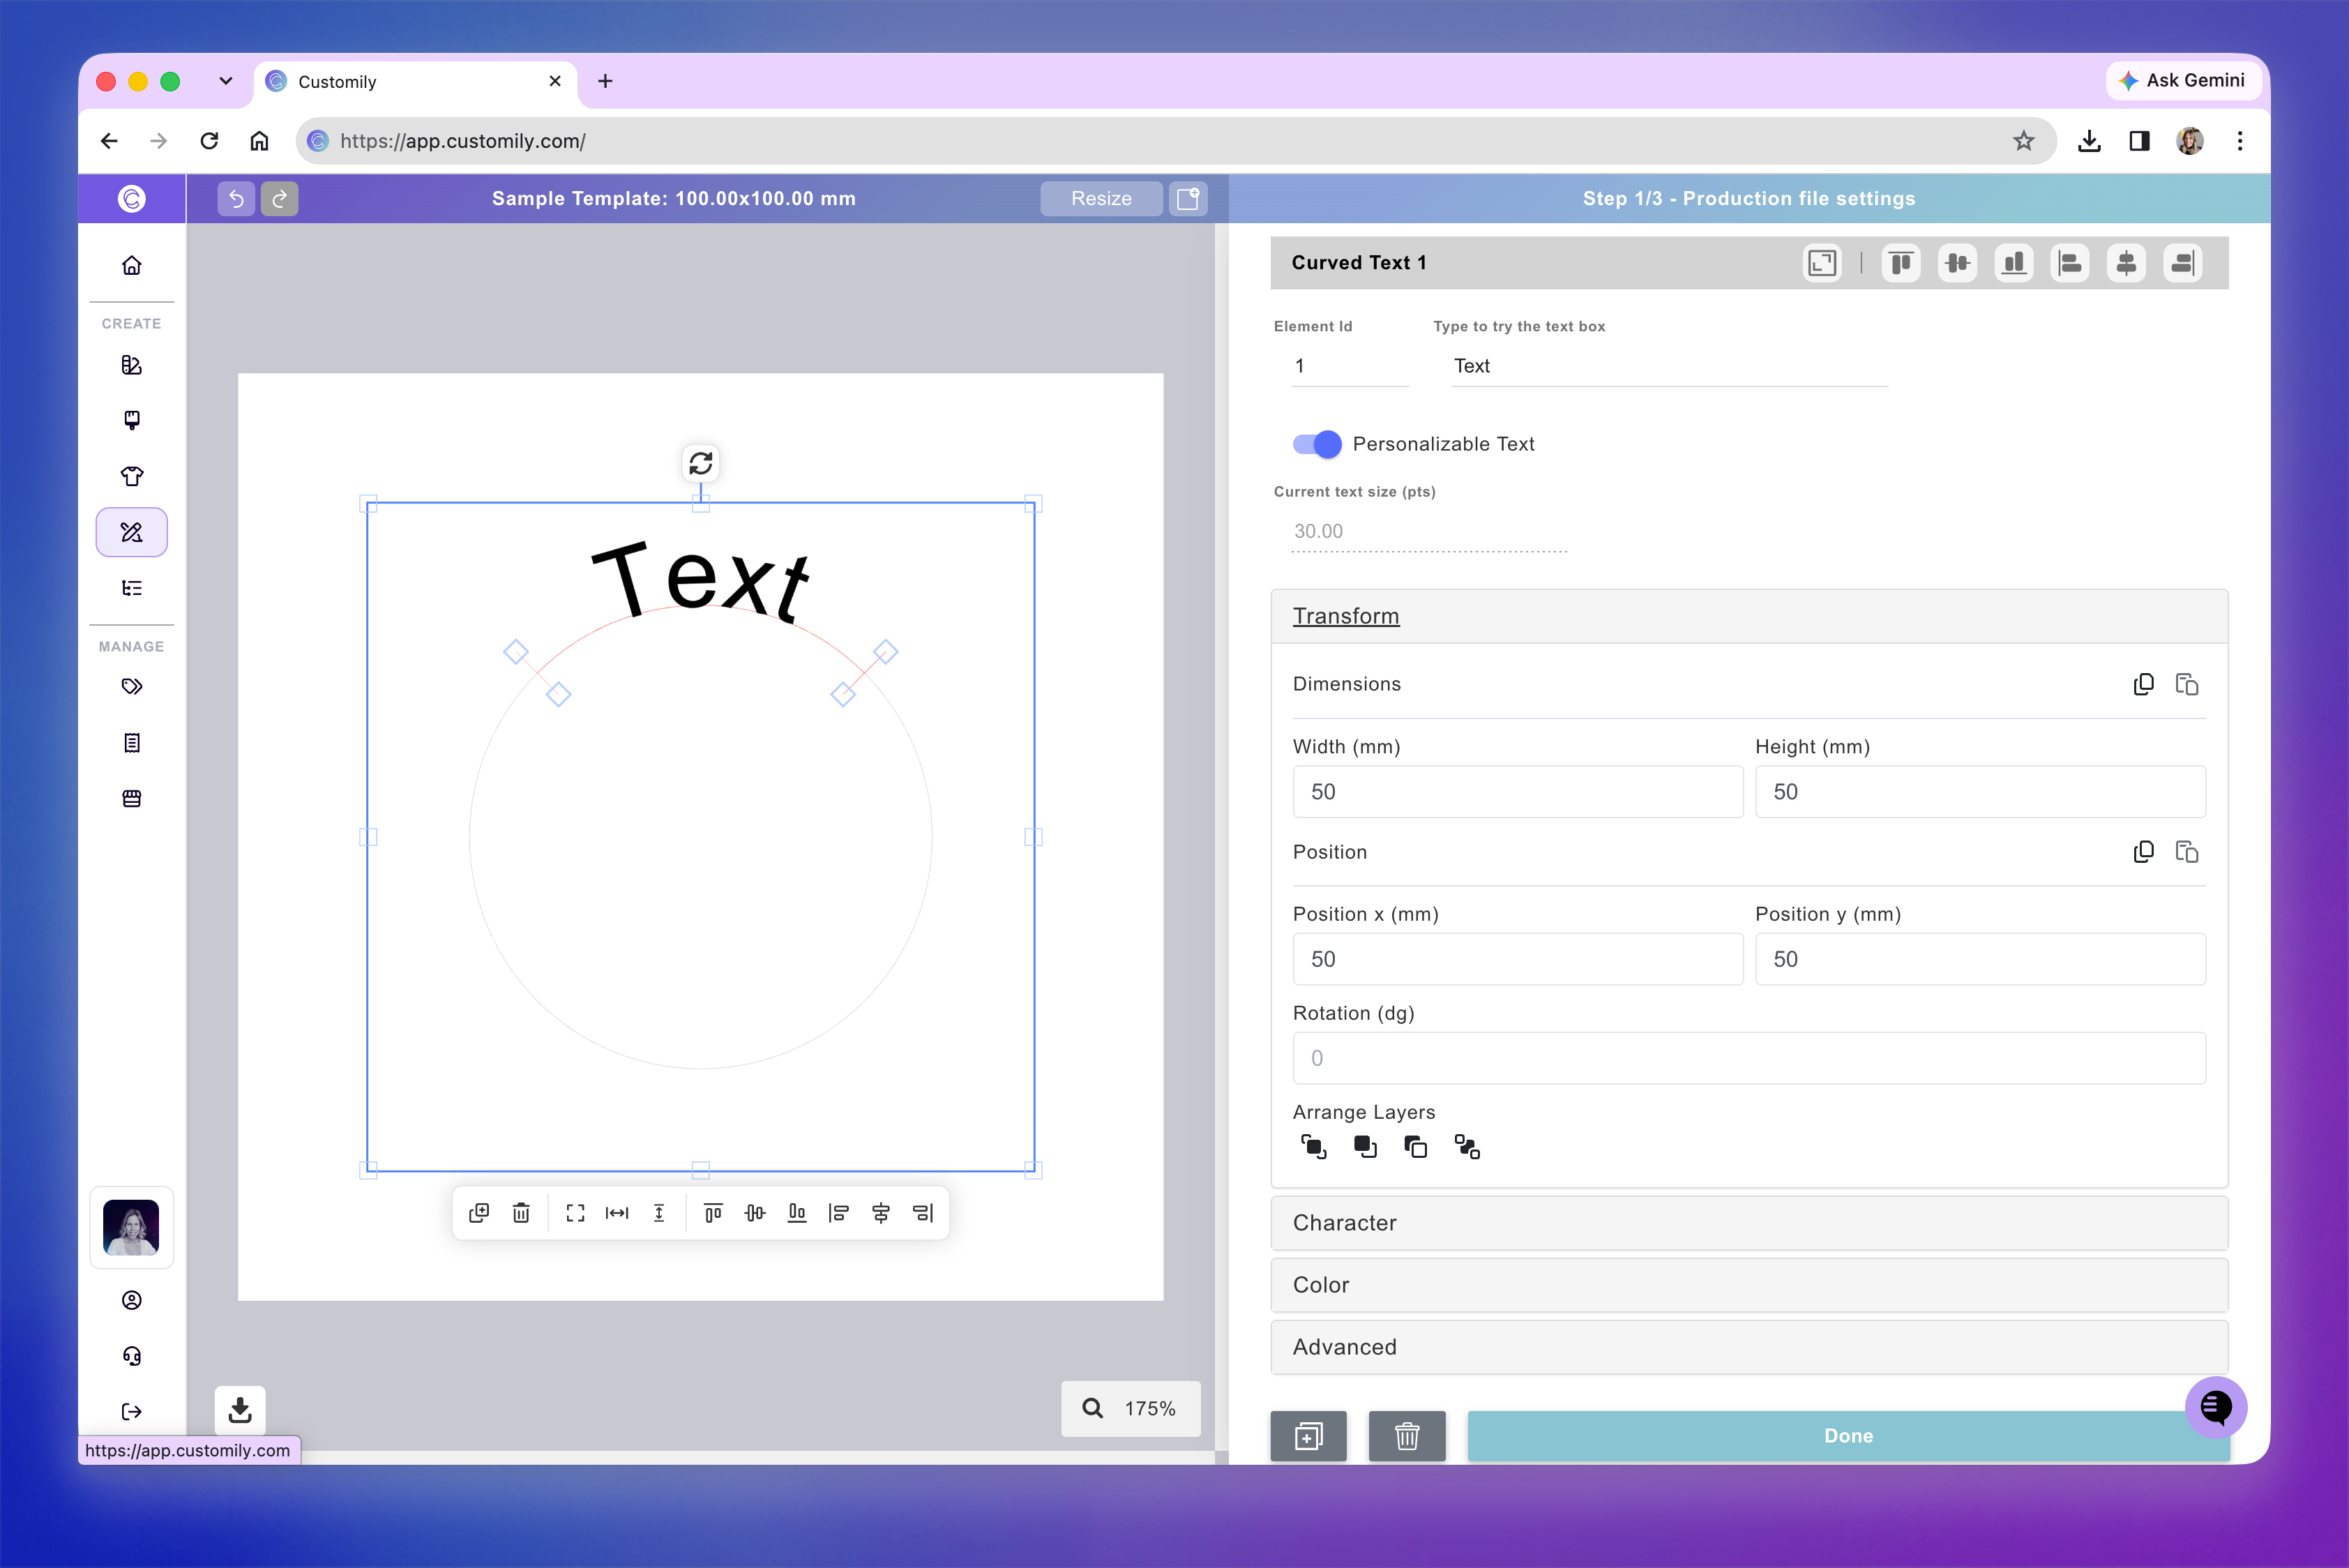Open the 175% zoom control
This screenshot has height=1568, width=2349.
tap(1131, 1408)
